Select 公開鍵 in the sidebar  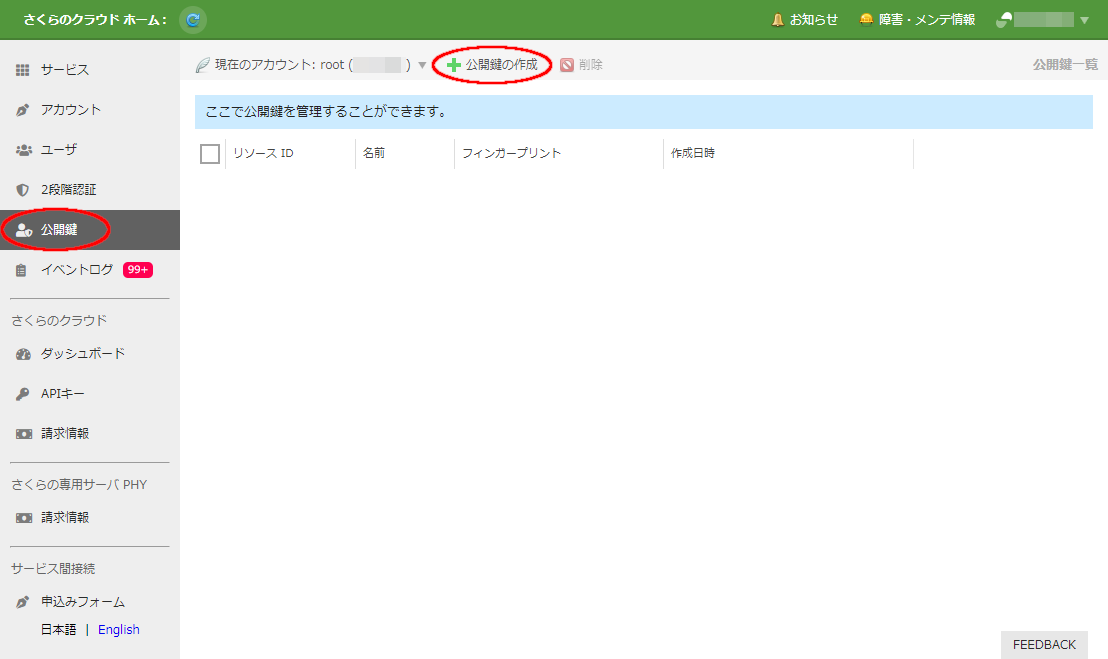pyautogui.click(x=62, y=229)
